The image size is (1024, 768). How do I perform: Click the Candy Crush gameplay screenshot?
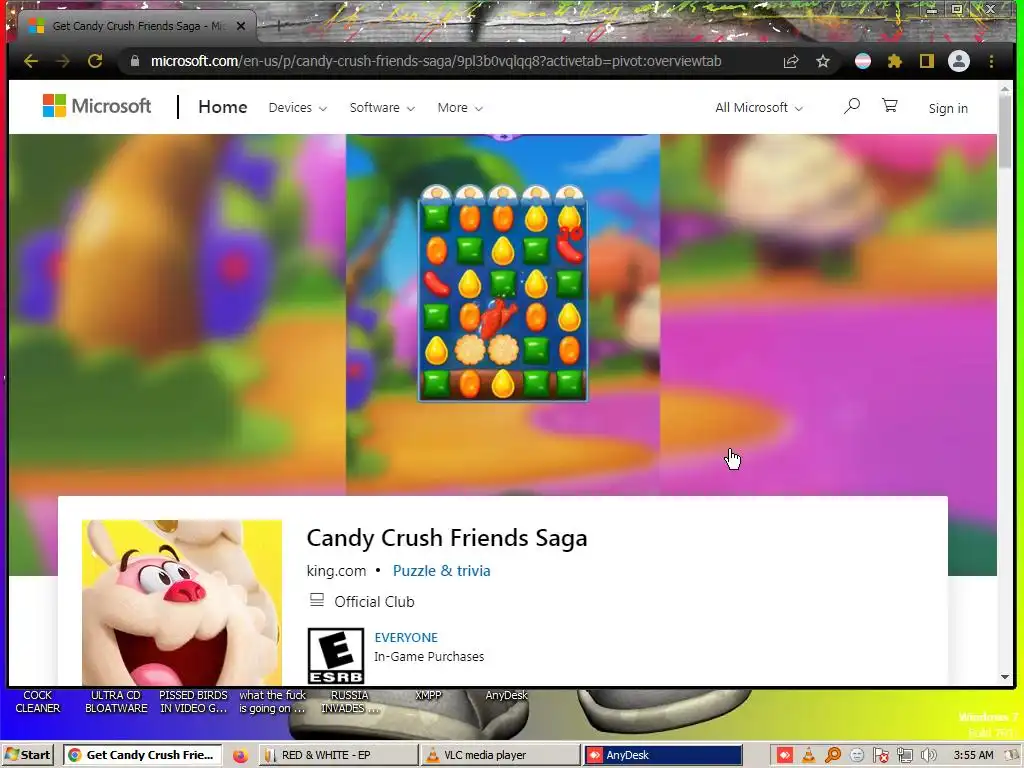pyautogui.click(x=503, y=313)
